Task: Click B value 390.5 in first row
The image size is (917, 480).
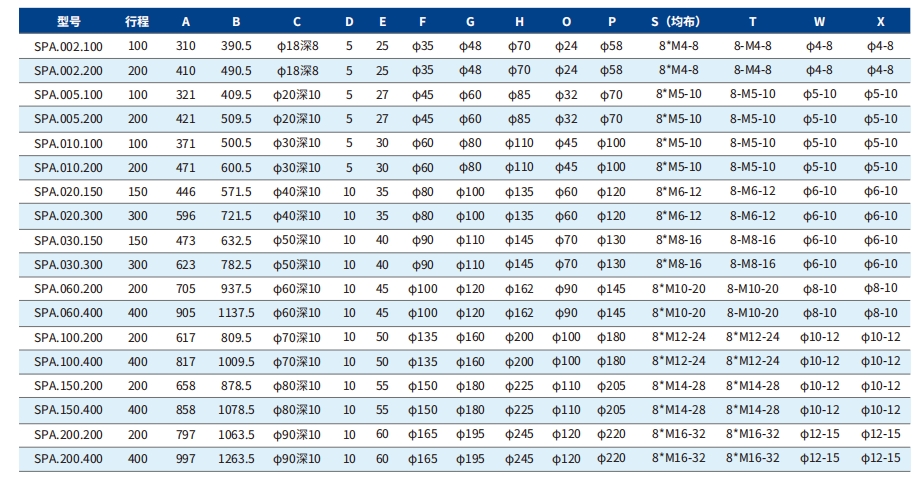Action: coord(236,46)
